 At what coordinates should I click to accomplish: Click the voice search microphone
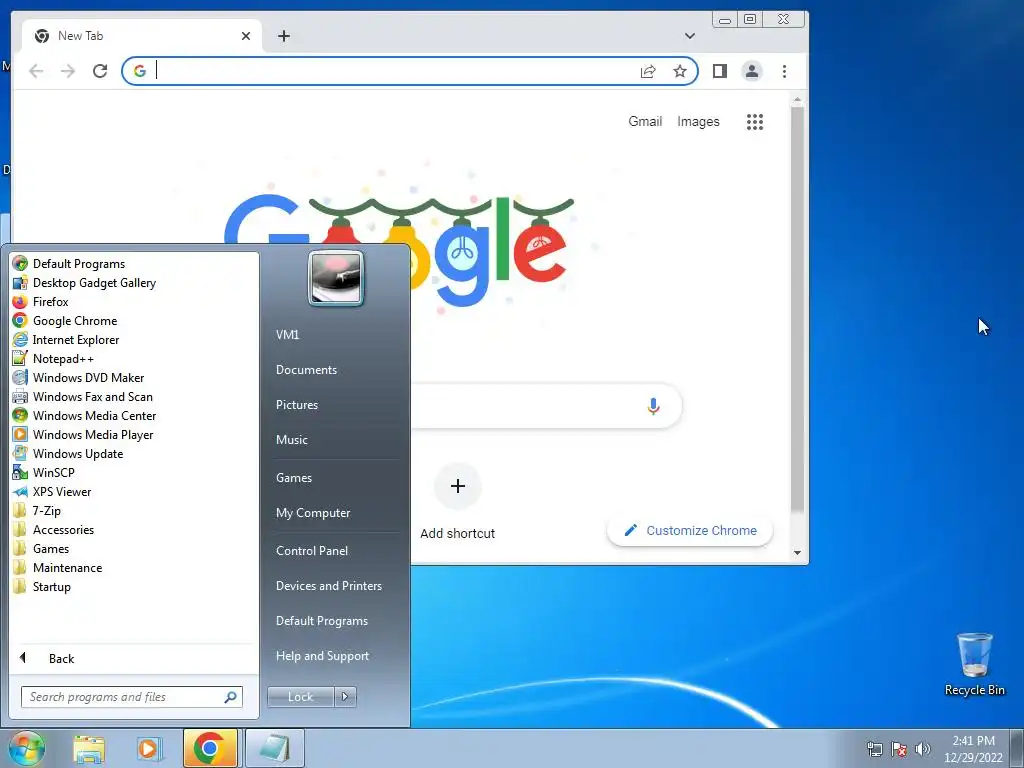pos(653,406)
